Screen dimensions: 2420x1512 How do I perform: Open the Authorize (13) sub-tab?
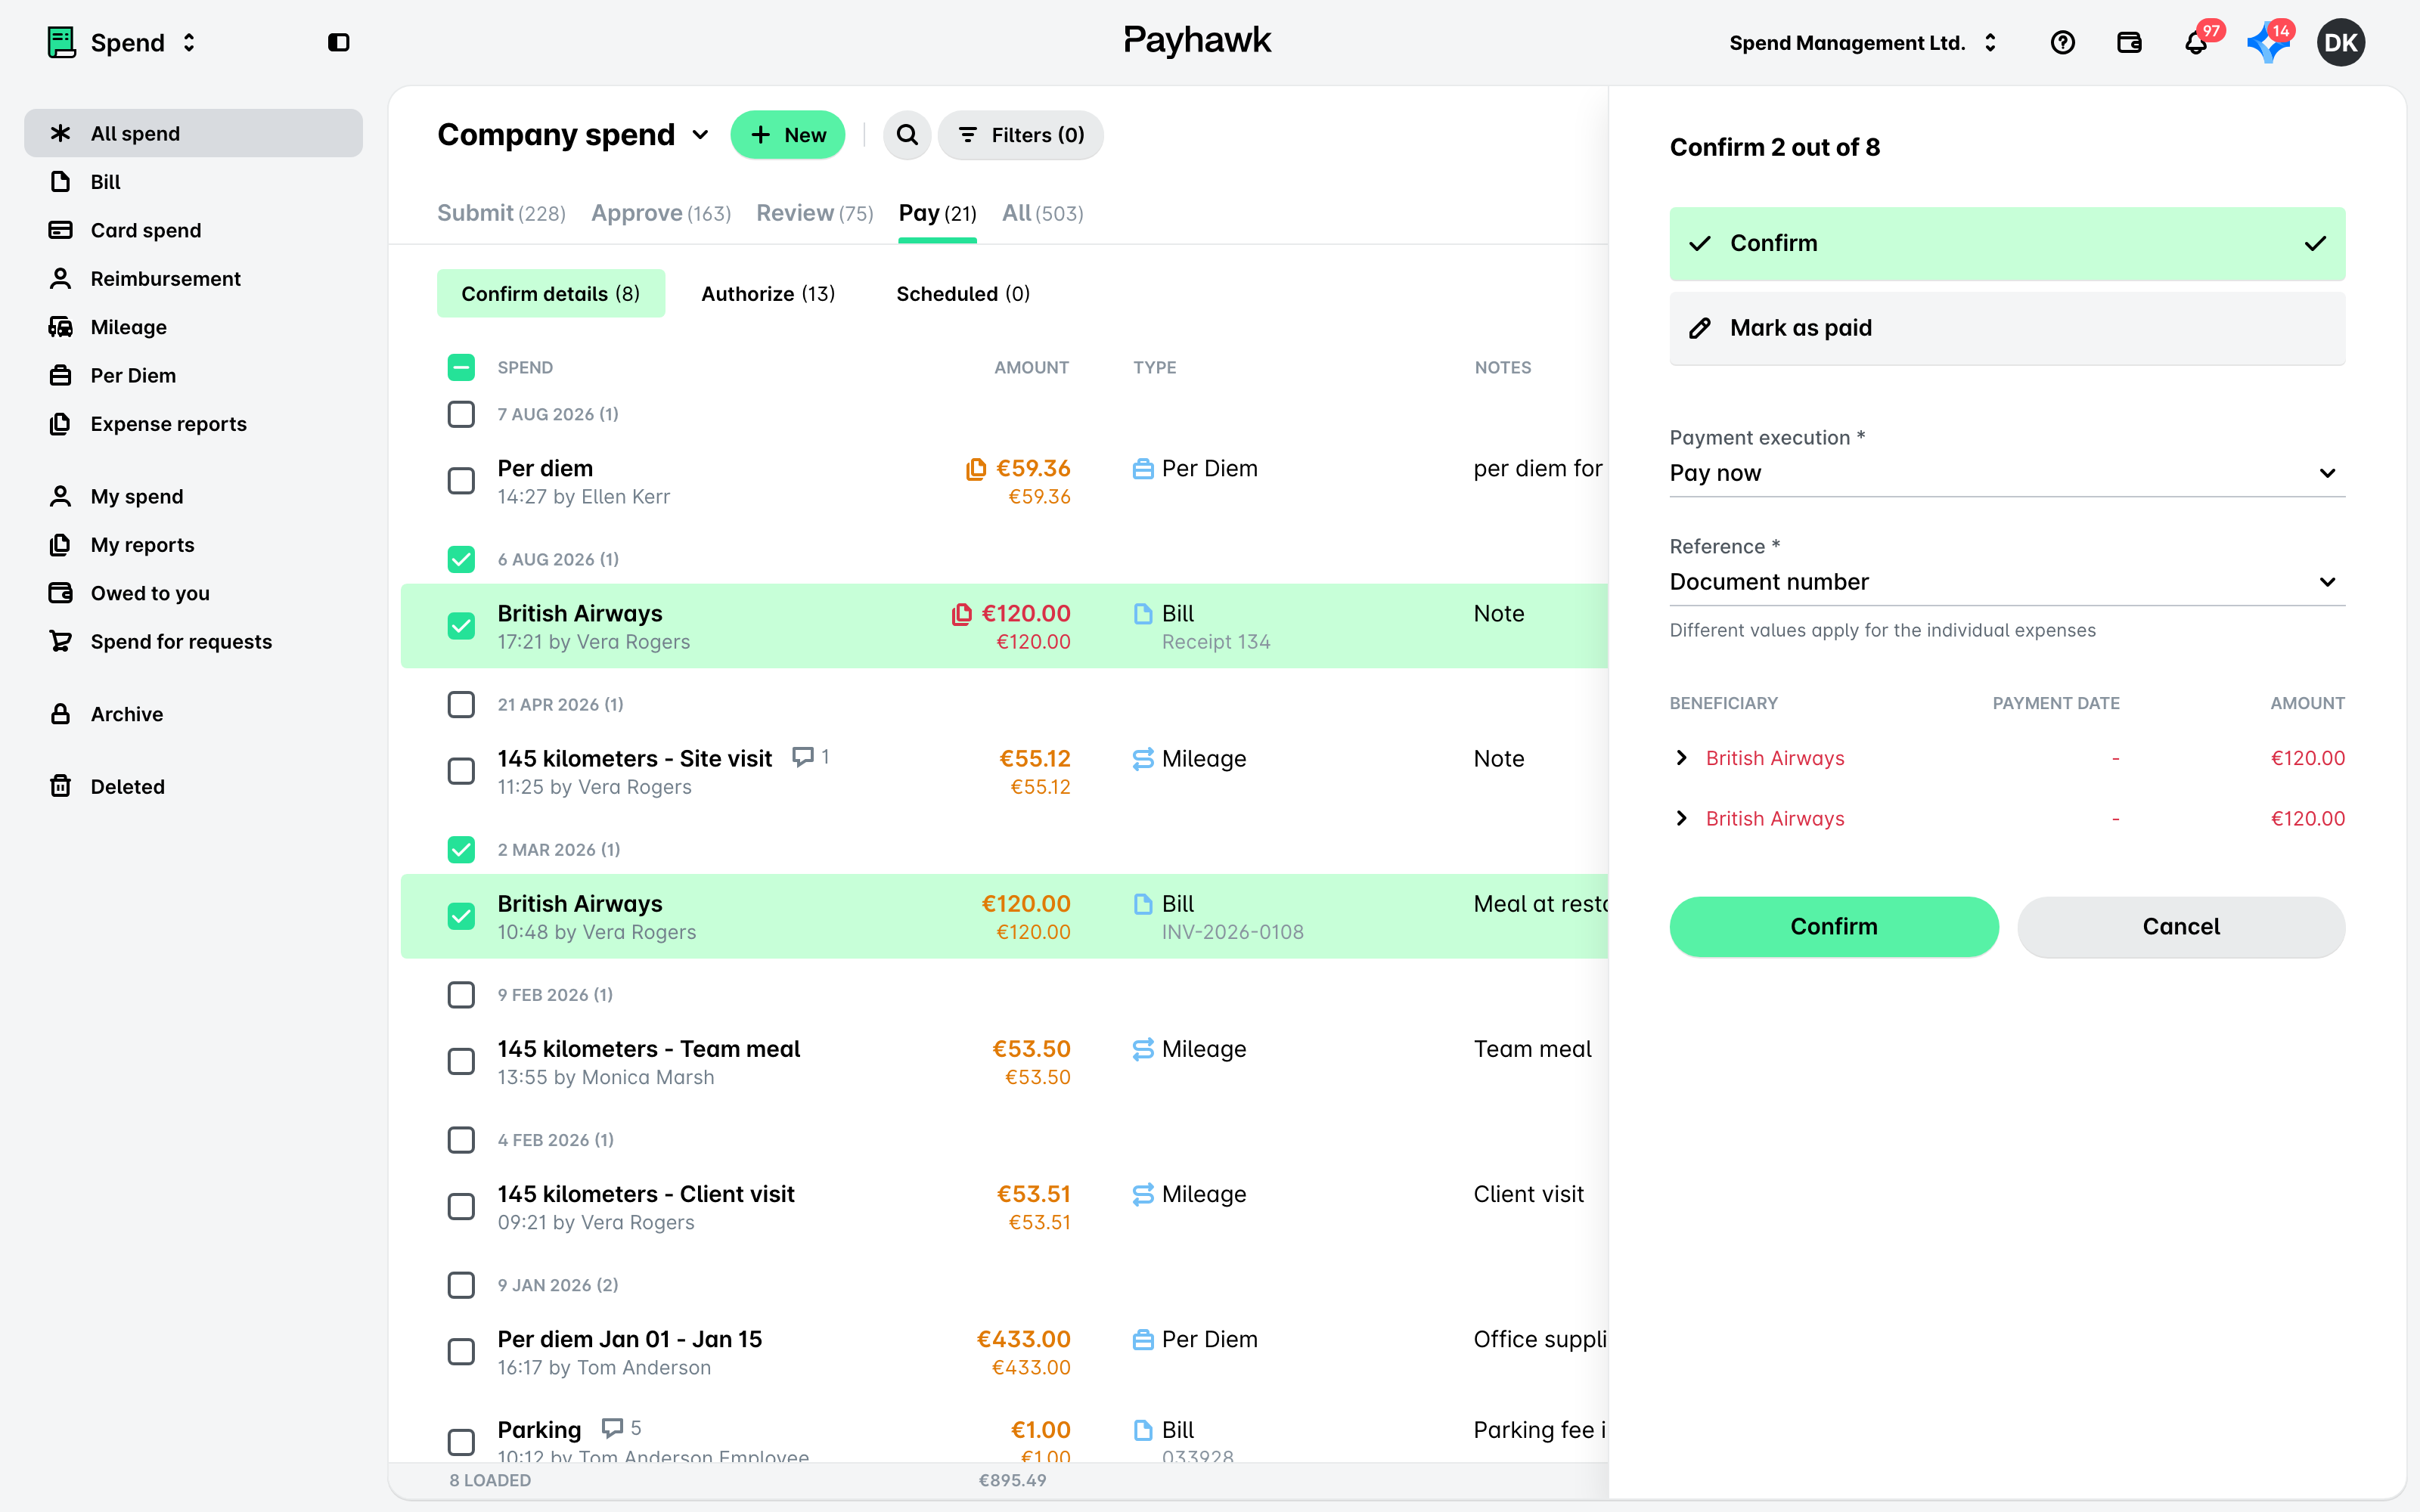pyautogui.click(x=768, y=293)
